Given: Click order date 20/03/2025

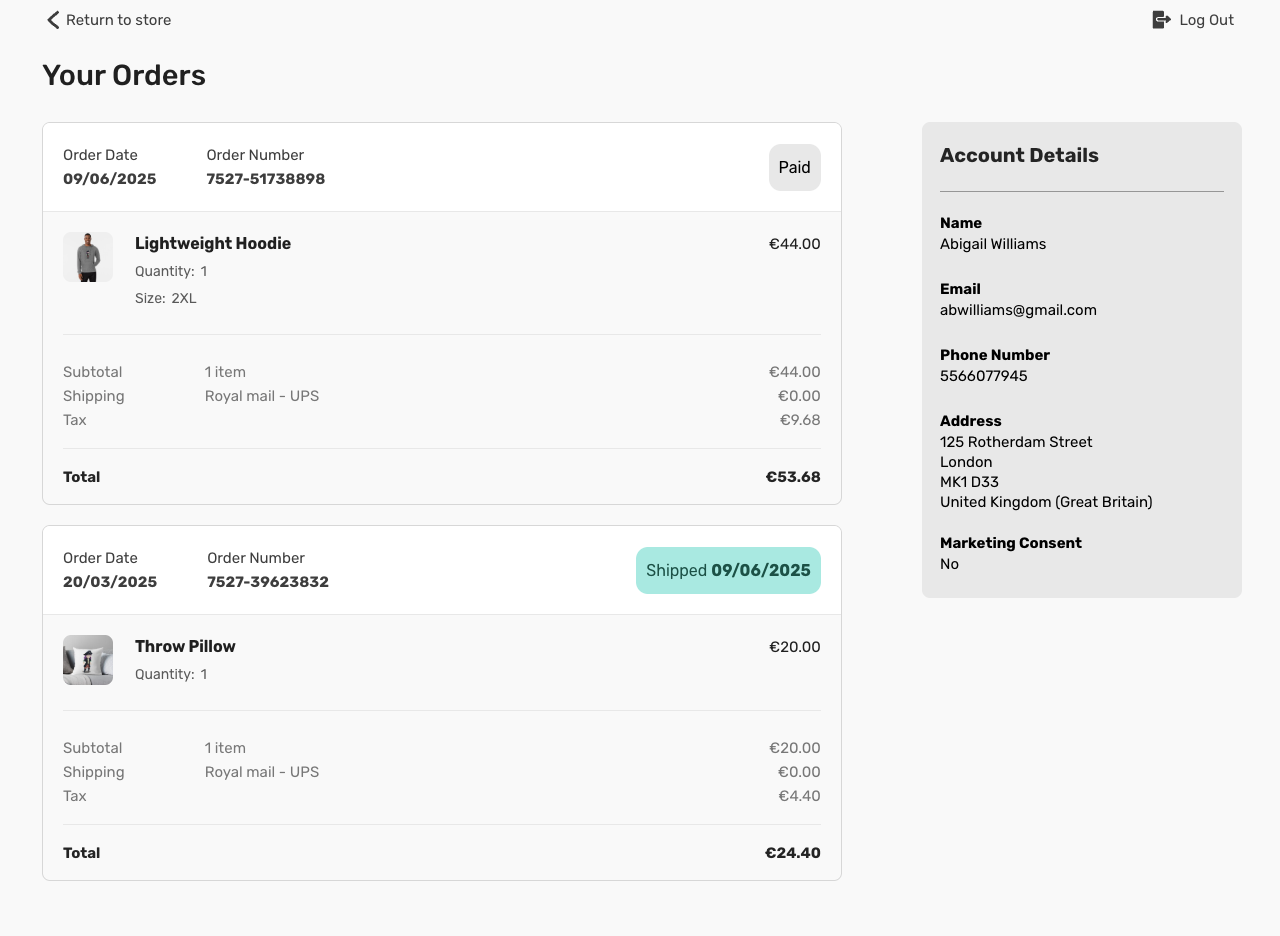Looking at the screenshot, I should coord(110,582).
